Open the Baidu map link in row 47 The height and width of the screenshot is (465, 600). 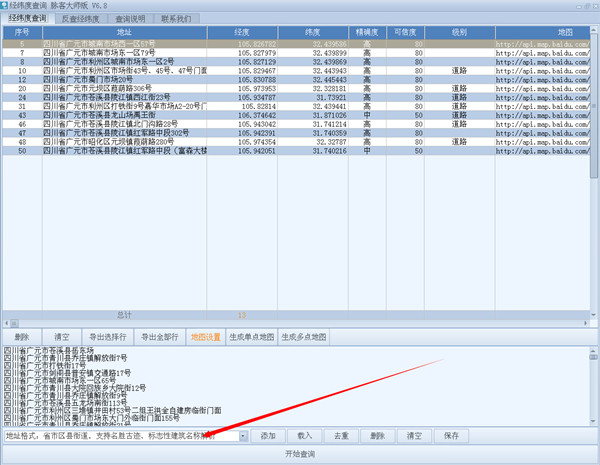(543, 133)
